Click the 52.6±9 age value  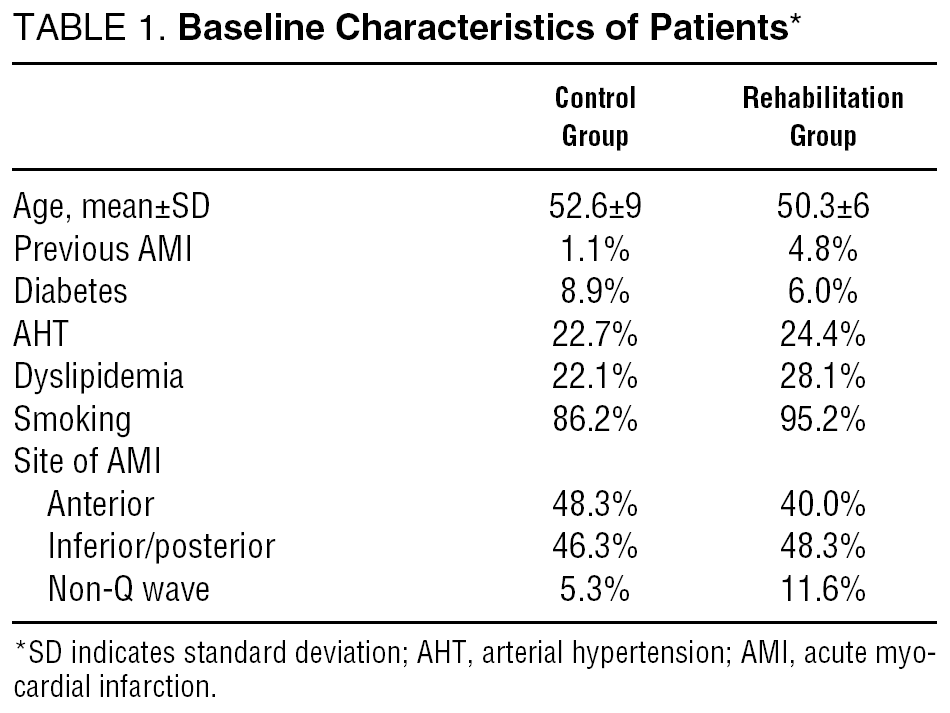click(595, 206)
